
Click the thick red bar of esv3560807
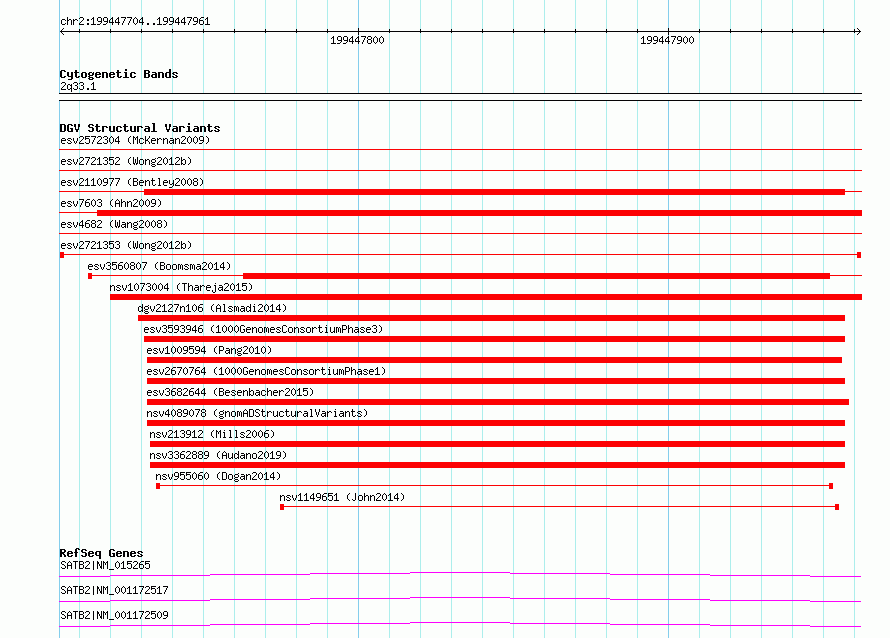536,276
